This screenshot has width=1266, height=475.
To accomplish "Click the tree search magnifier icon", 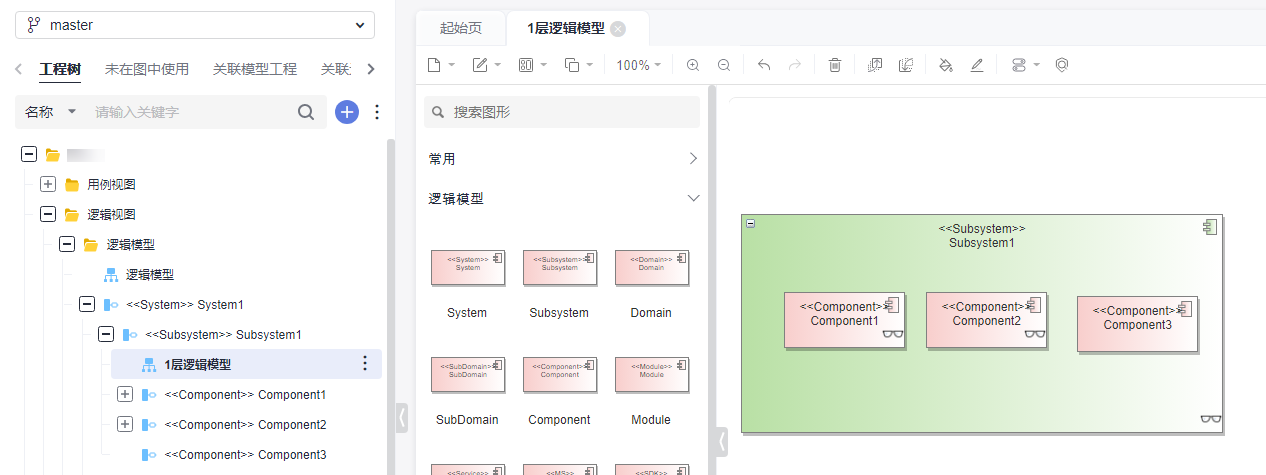I will [306, 112].
